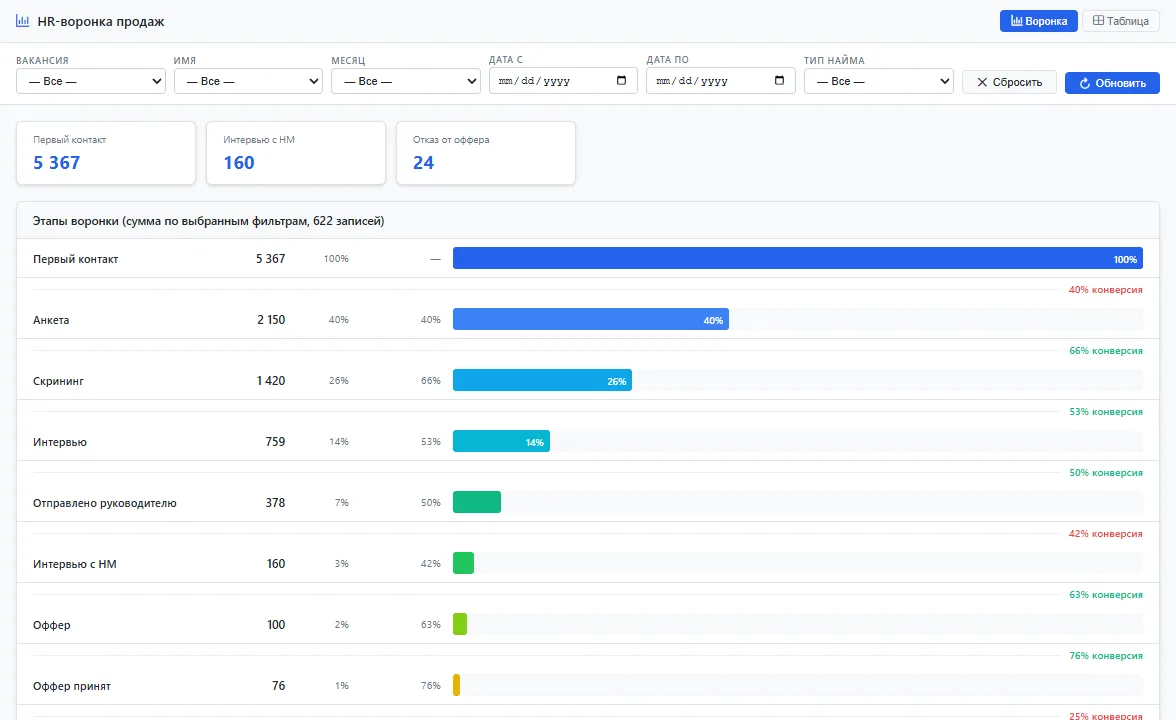
Task: Select the Отказ от оффера summary card
Action: (486, 153)
